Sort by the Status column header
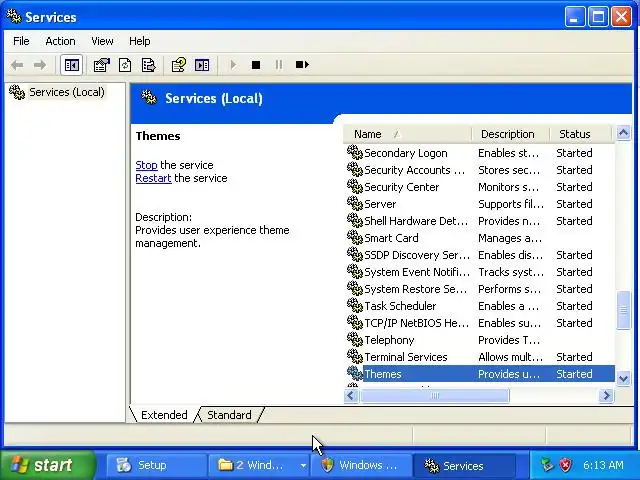The height and width of the screenshot is (480, 640). click(x=580, y=134)
